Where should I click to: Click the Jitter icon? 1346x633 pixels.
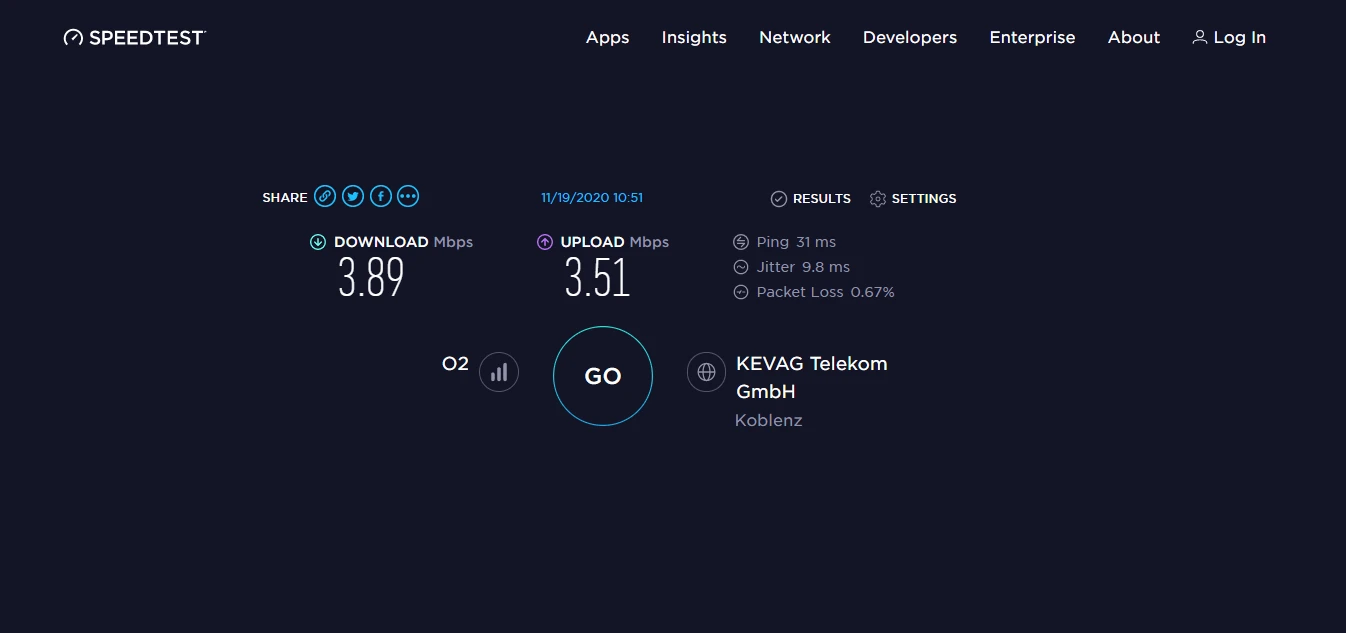click(741, 267)
